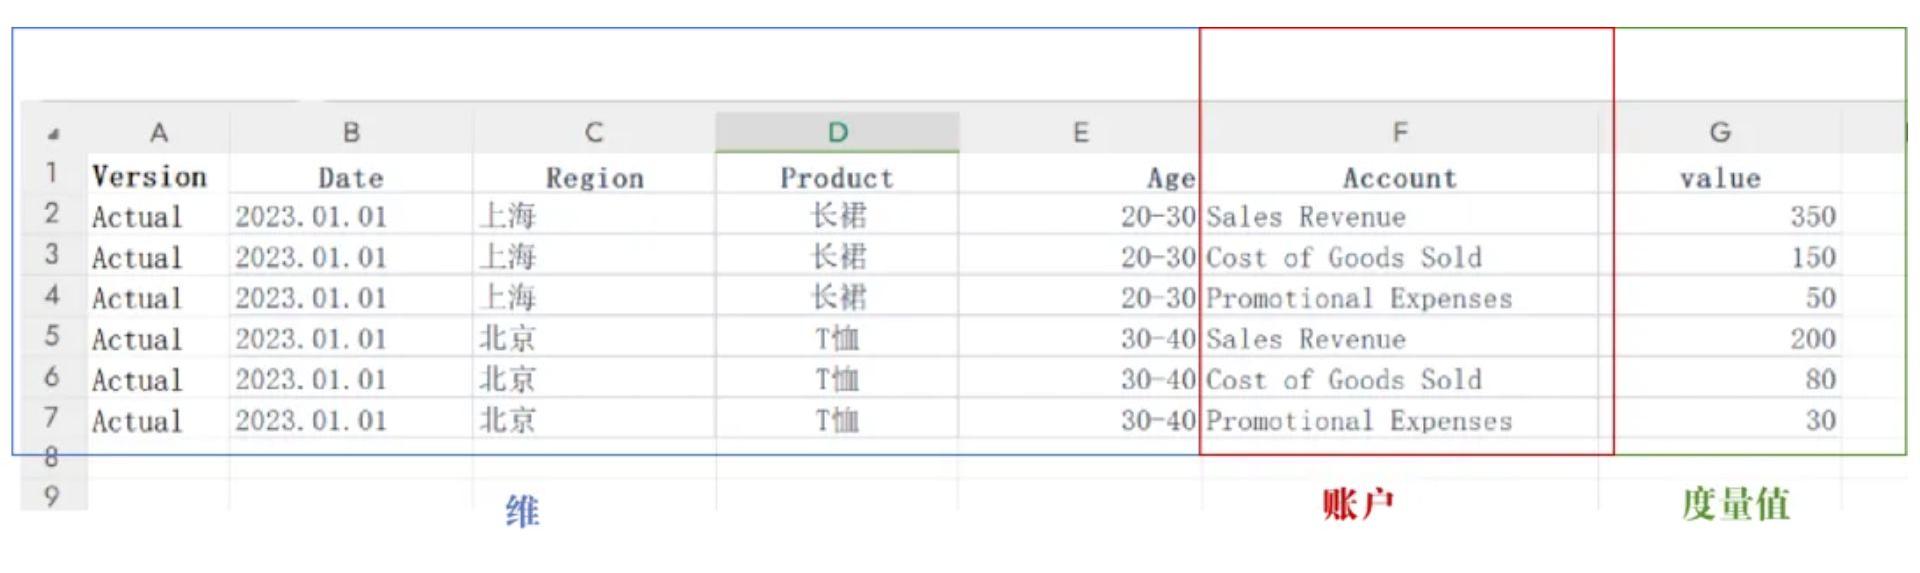Image resolution: width=1920 pixels, height=573 pixels.
Task: Click the Region header cell in column C
Action: (x=594, y=176)
